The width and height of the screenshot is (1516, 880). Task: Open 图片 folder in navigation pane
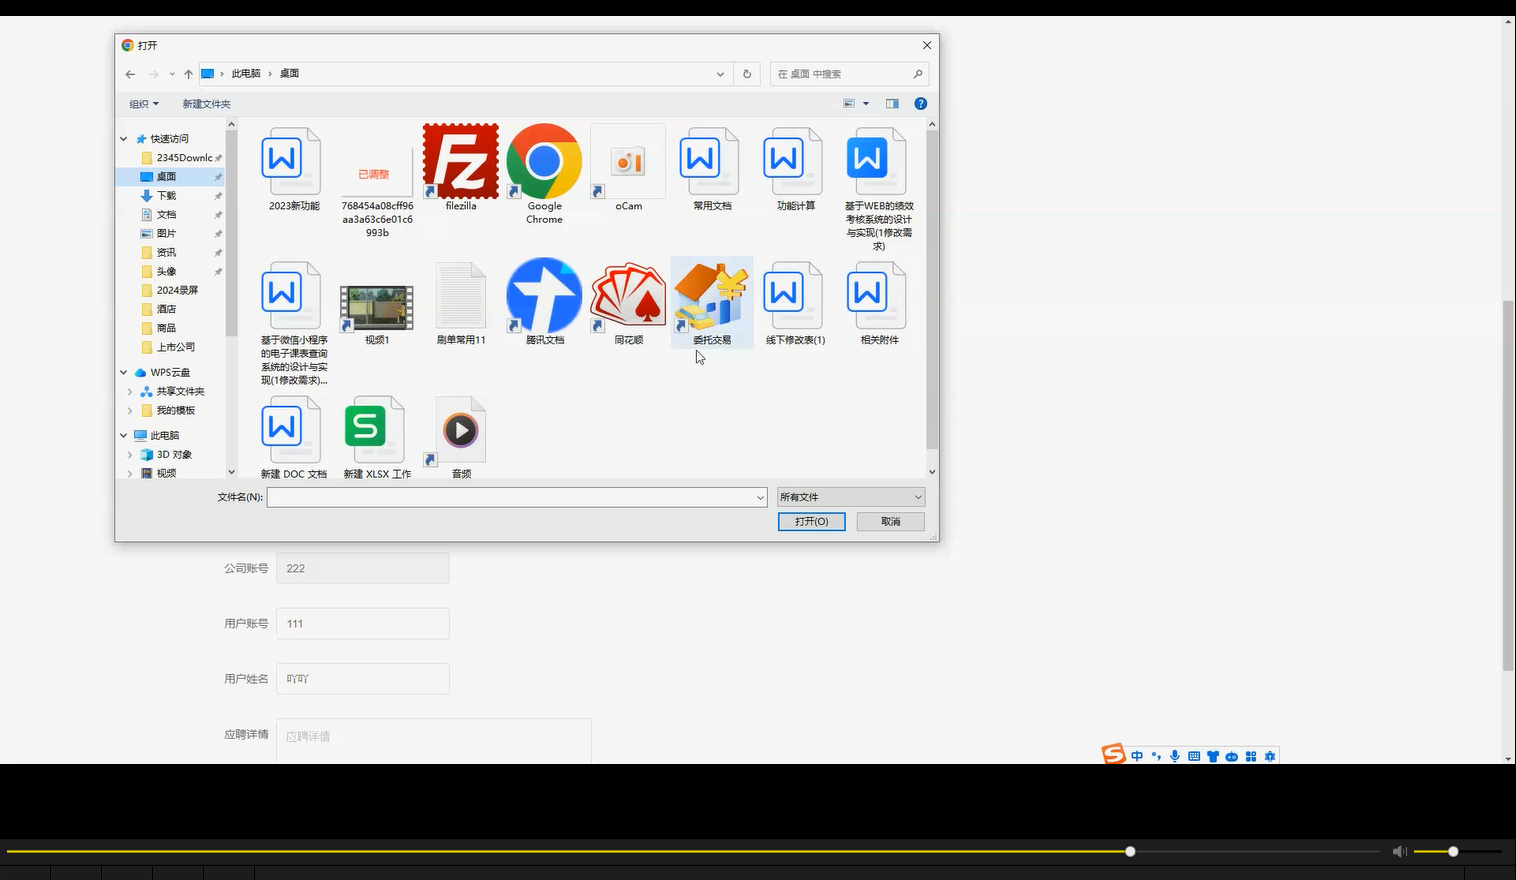(166, 234)
